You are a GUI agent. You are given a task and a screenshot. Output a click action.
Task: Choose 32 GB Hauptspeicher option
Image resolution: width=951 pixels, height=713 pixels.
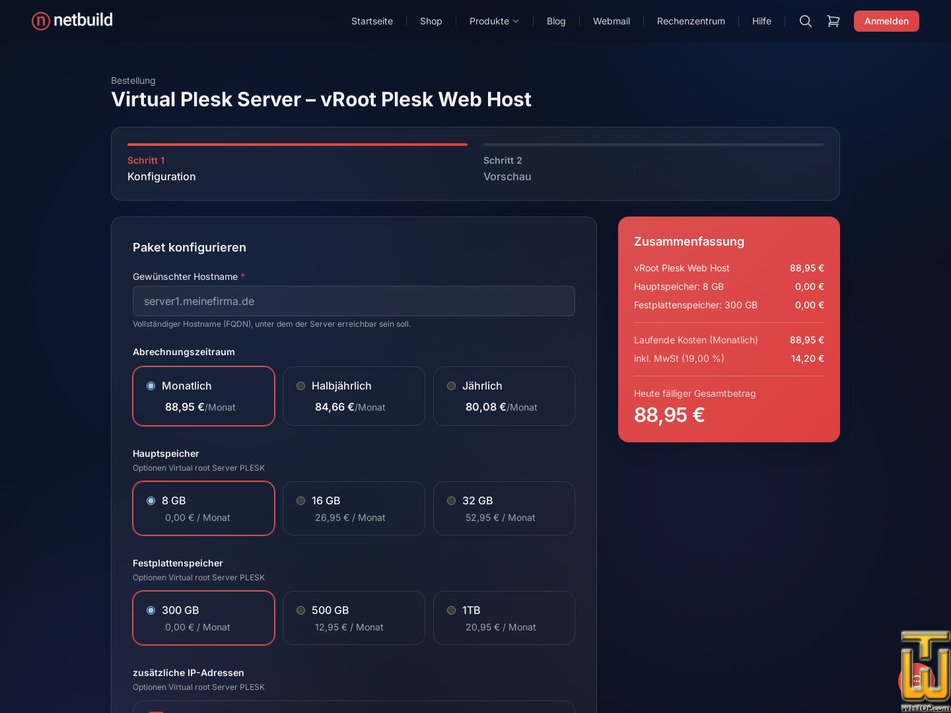[x=504, y=508]
